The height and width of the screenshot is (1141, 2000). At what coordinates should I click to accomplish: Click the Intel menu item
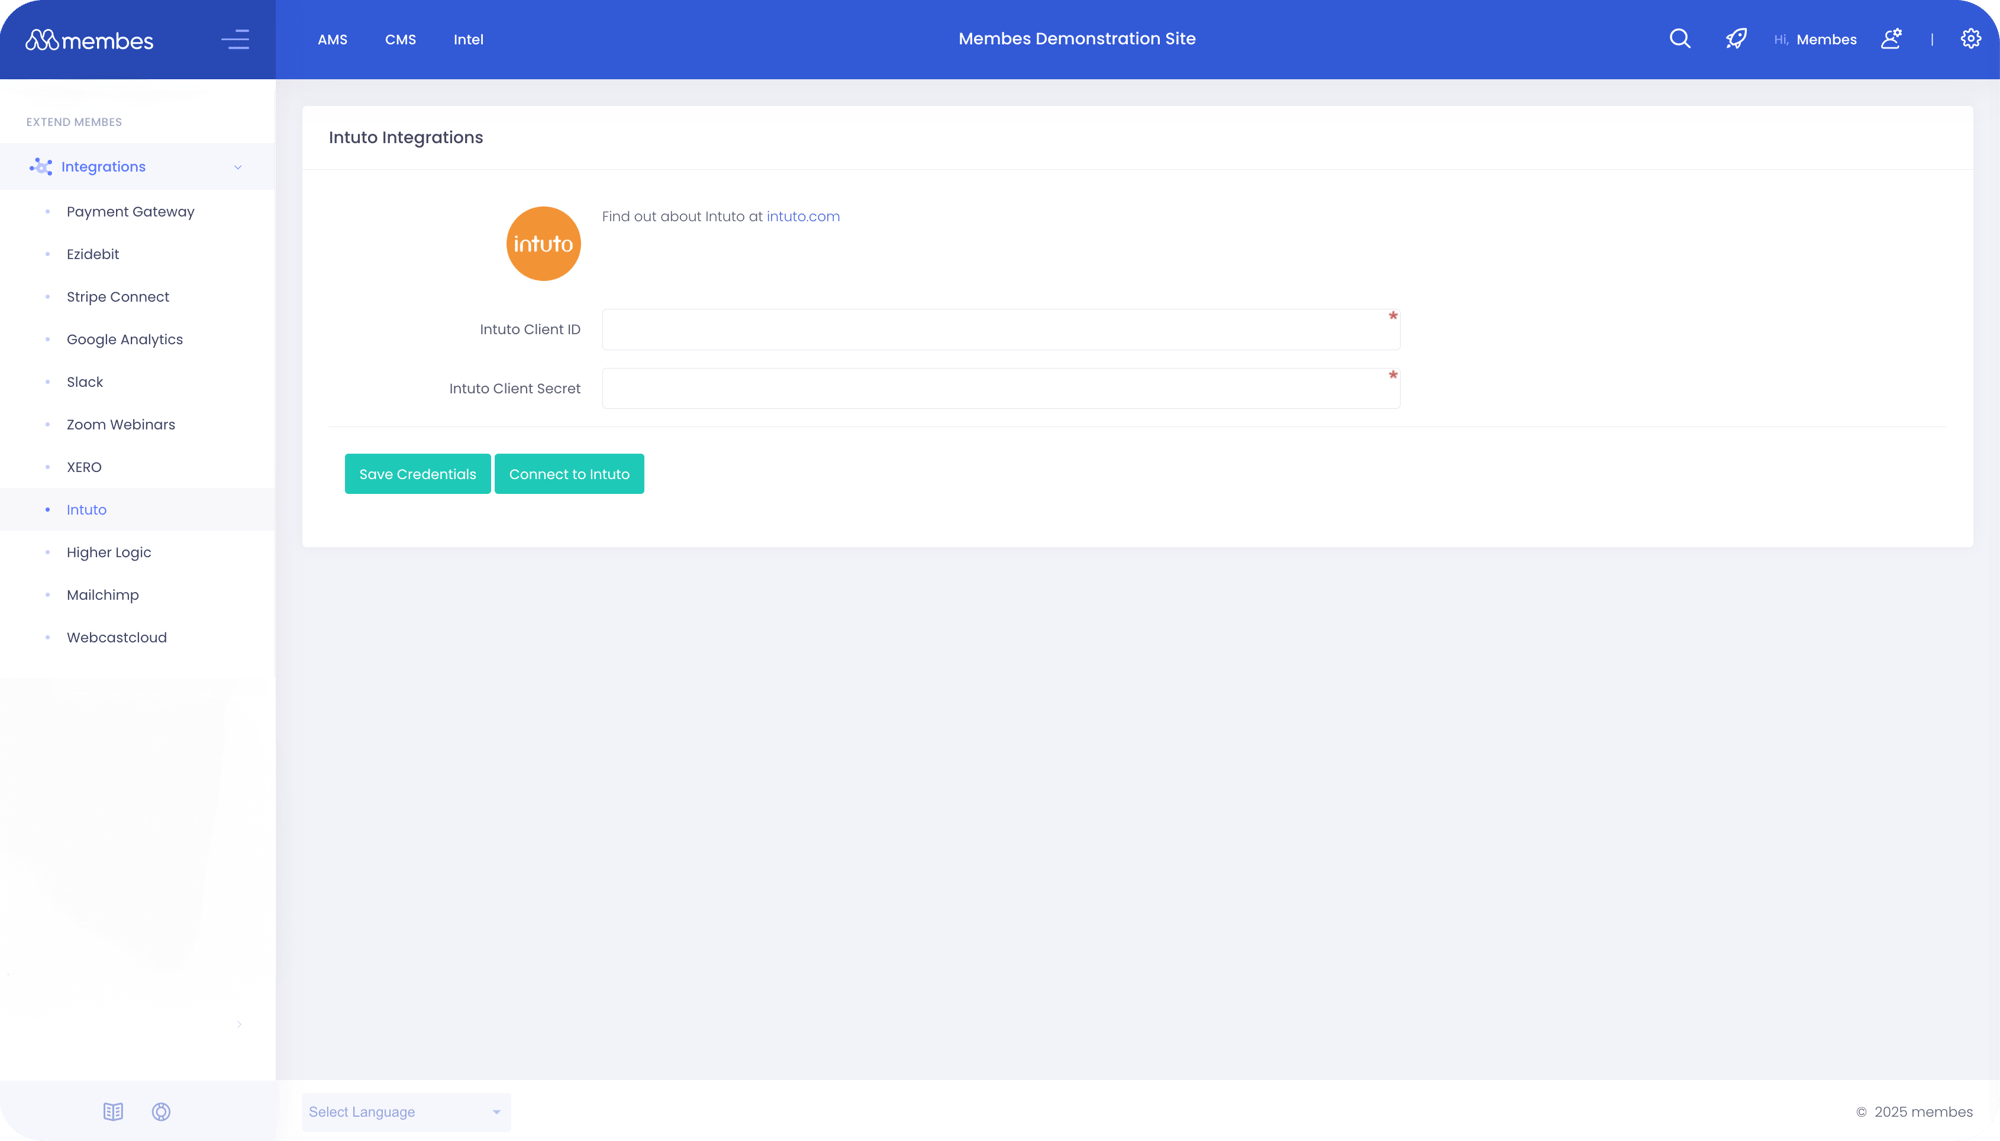pos(468,38)
